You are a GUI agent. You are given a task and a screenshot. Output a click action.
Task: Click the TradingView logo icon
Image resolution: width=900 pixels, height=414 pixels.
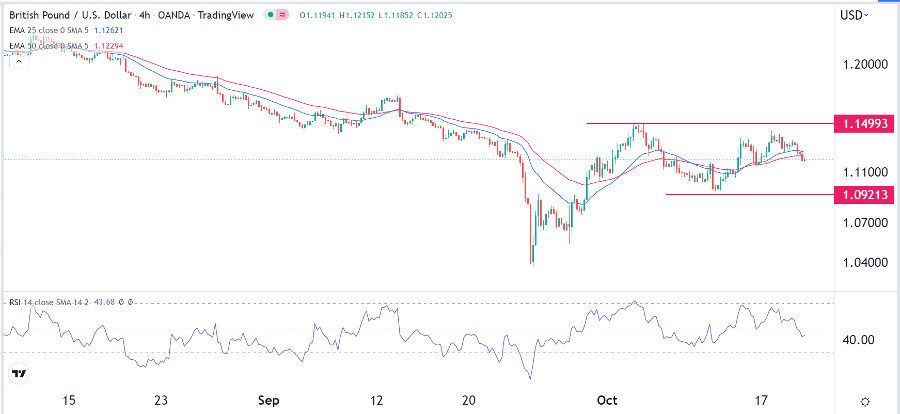tap(18, 375)
